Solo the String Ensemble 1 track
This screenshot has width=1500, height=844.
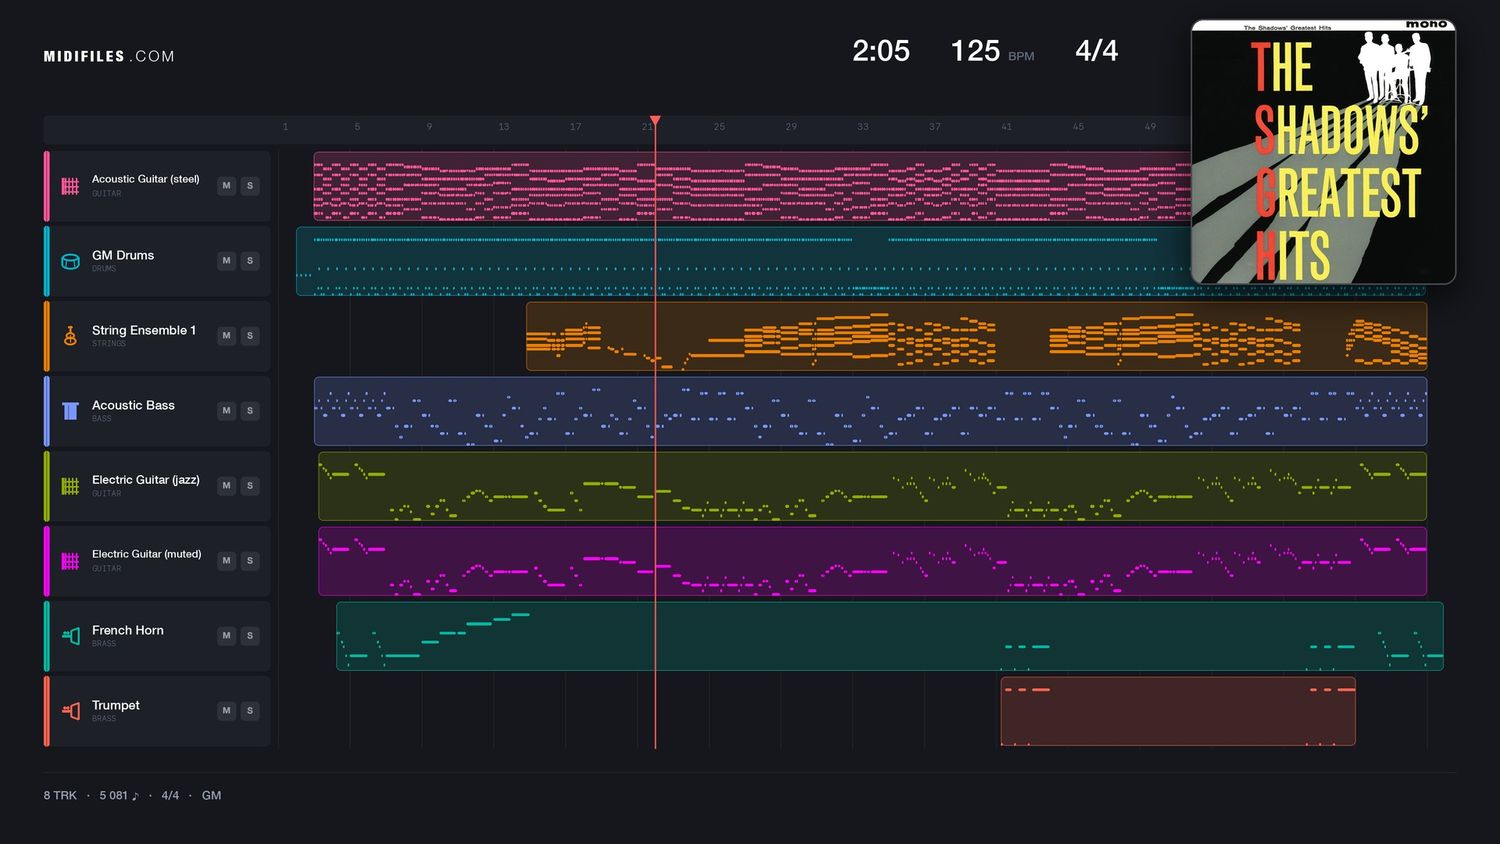(x=250, y=336)
